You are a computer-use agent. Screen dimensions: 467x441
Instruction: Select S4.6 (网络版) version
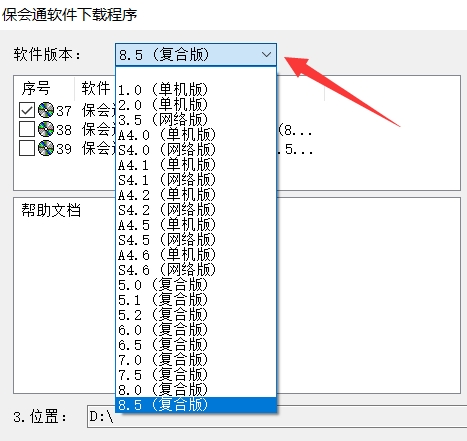click(196, 269)
